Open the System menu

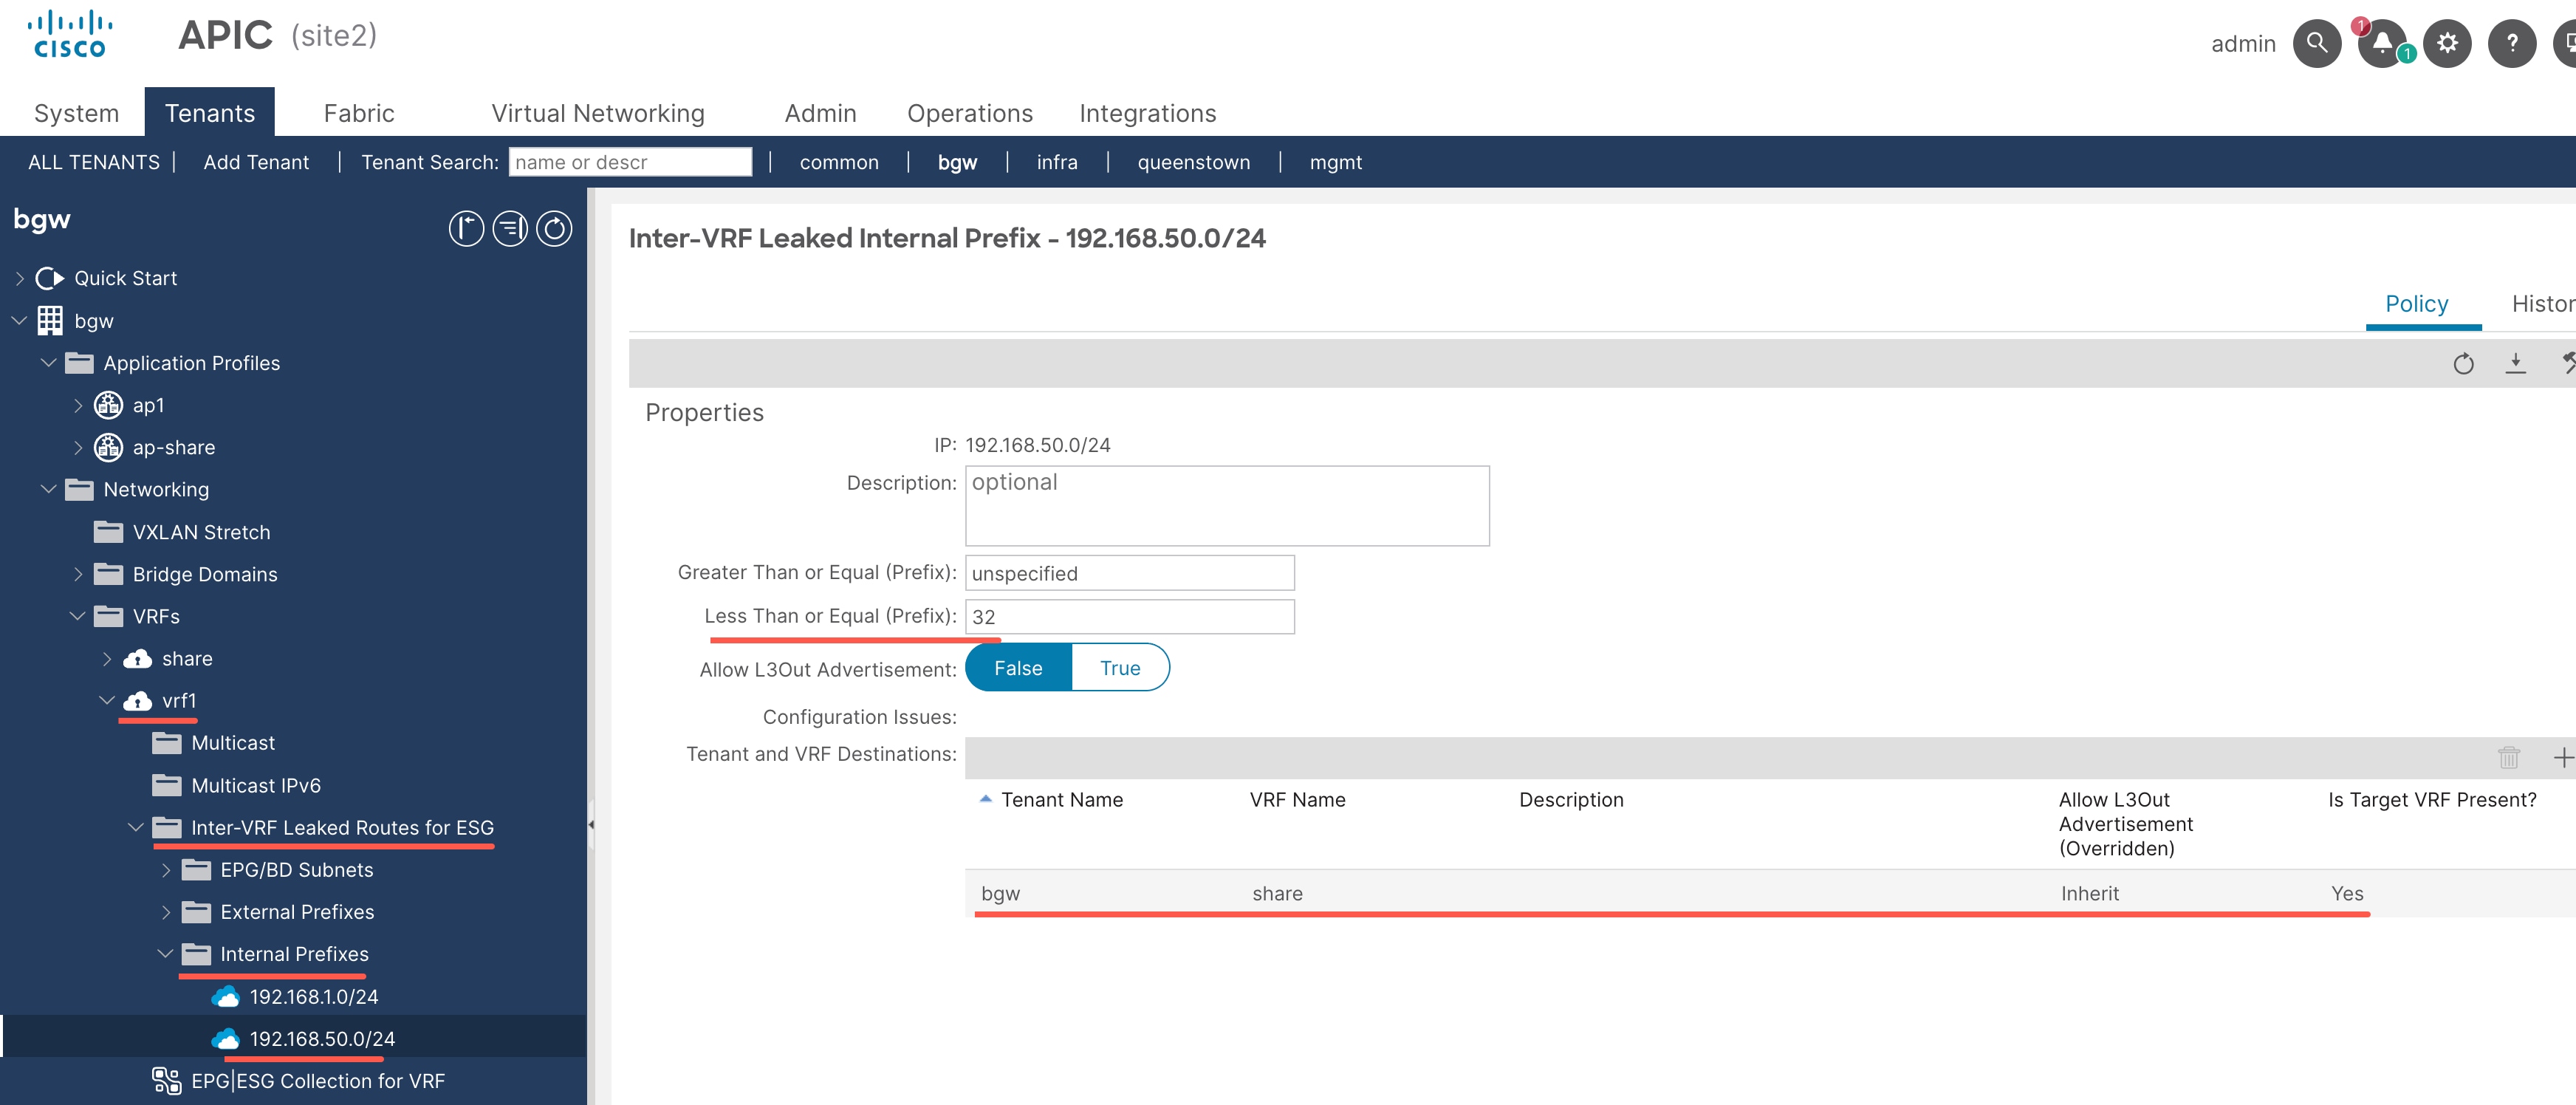(x=76, y=113)
